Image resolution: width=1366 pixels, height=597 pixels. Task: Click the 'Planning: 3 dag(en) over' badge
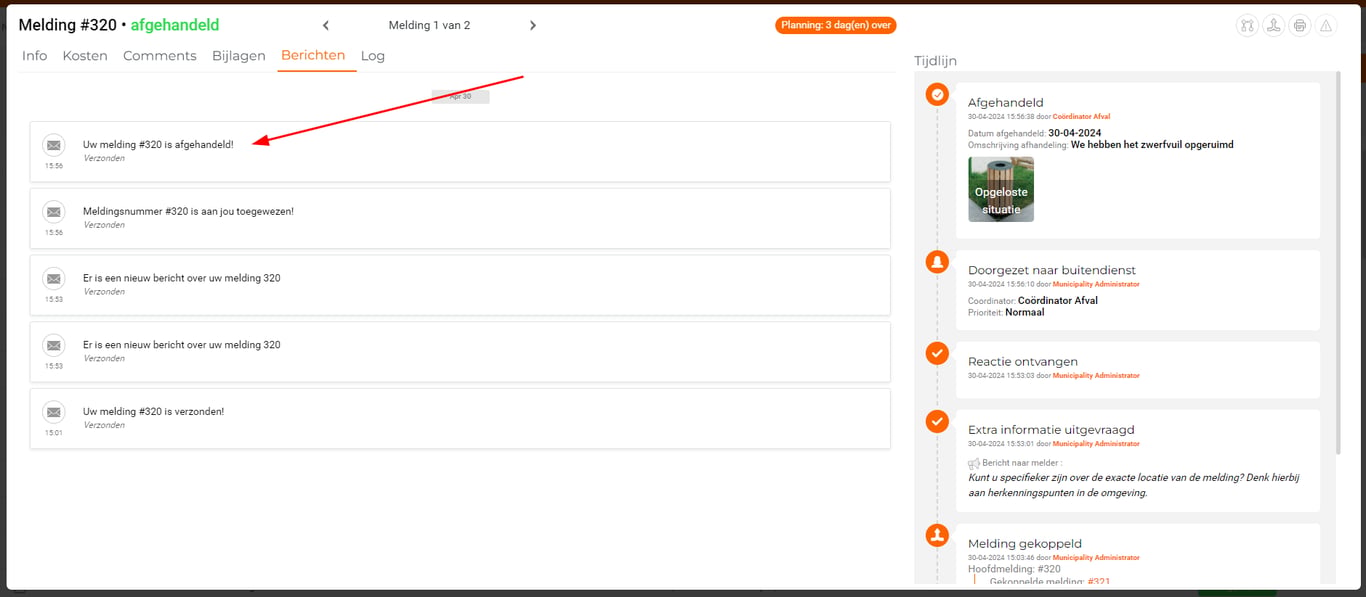tap(836, 25)
